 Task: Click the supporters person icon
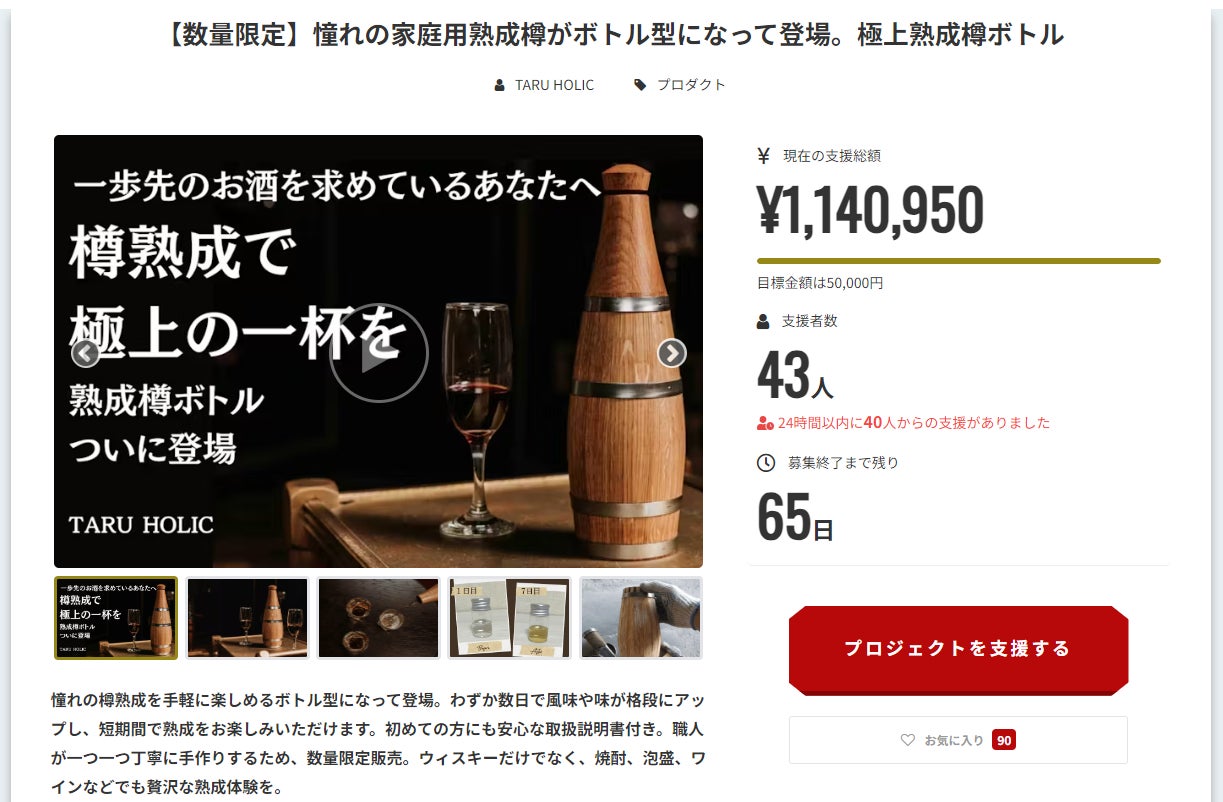click(763, 321)
